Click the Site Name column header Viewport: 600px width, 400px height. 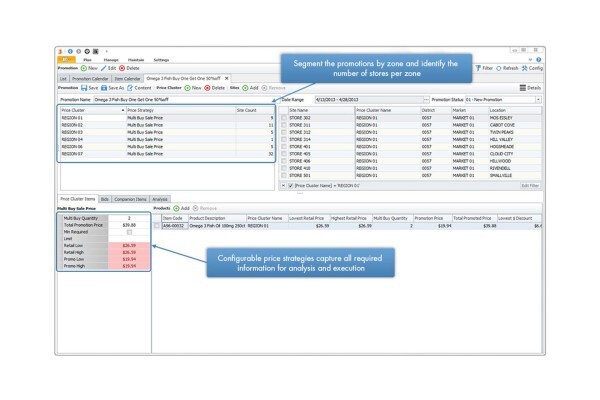coord(321,110)
